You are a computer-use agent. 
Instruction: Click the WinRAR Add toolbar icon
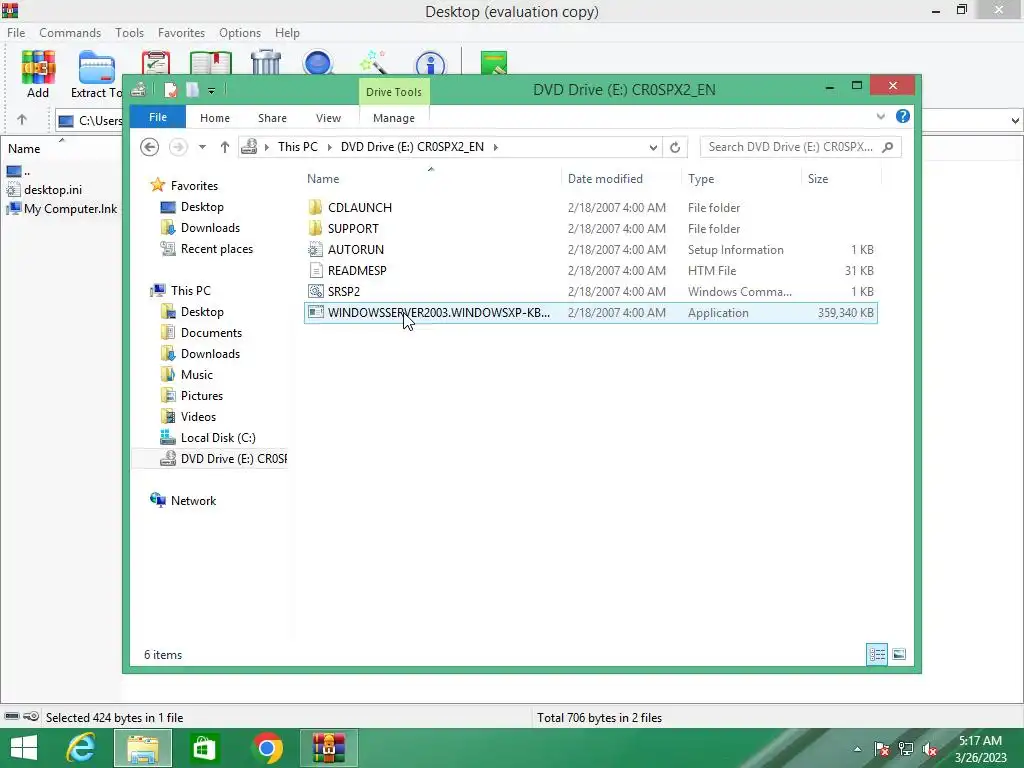38,74
